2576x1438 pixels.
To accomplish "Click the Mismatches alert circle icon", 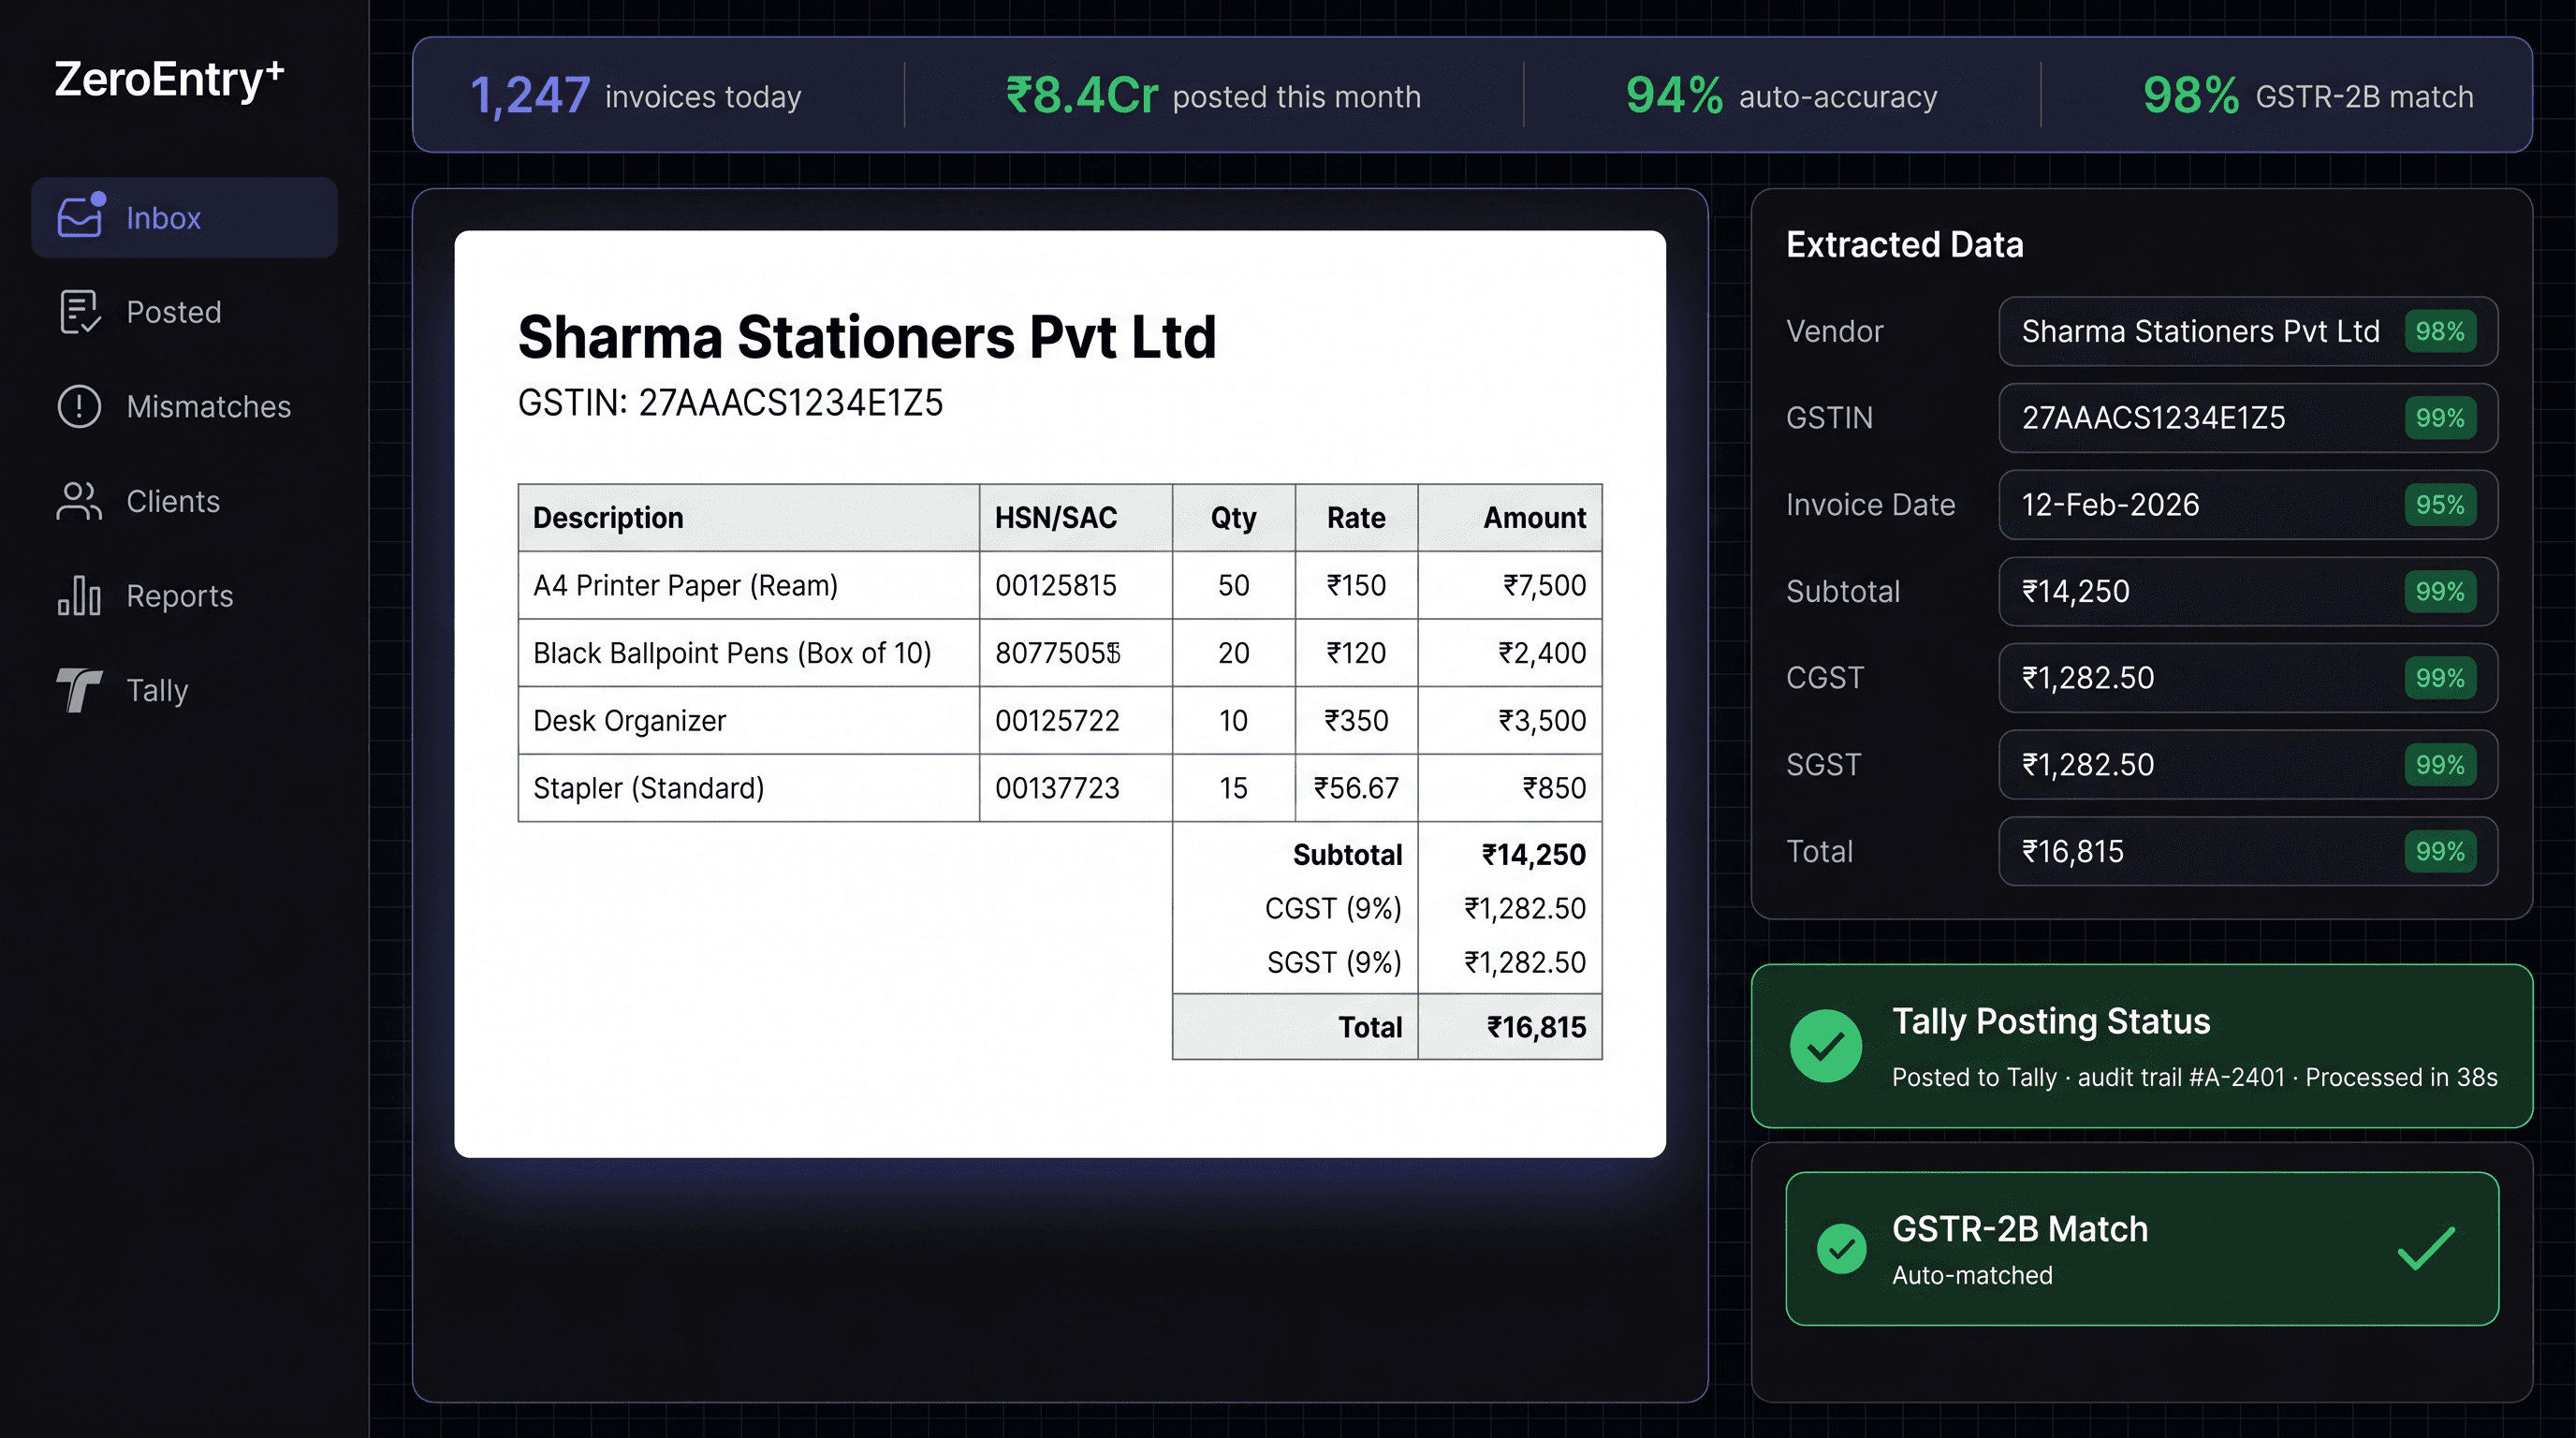I will 79,407.
